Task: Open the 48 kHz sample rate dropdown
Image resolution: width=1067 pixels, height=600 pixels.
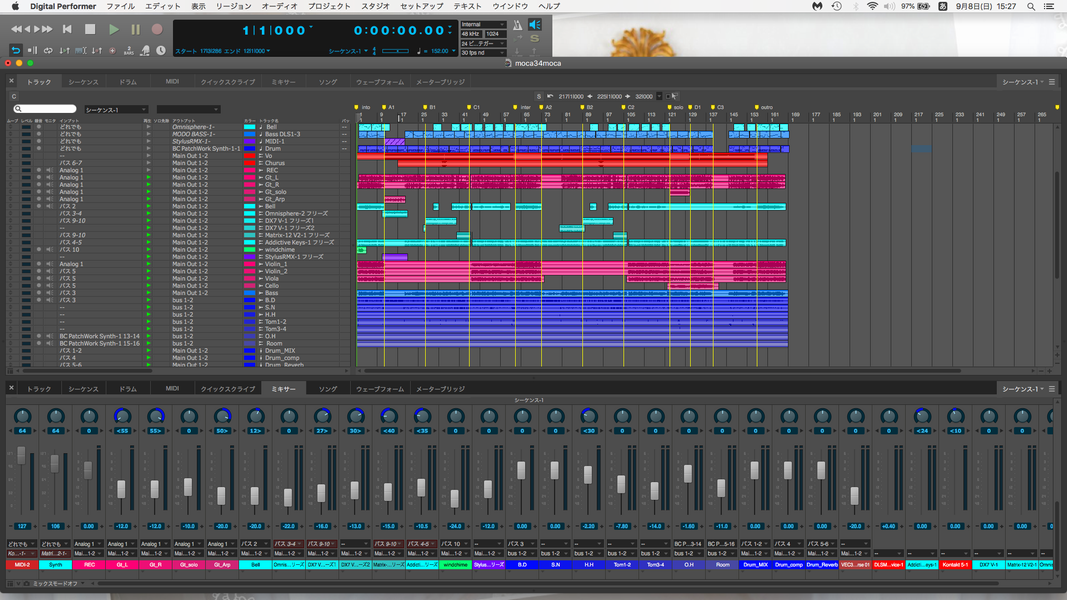Action: (470, 34)
